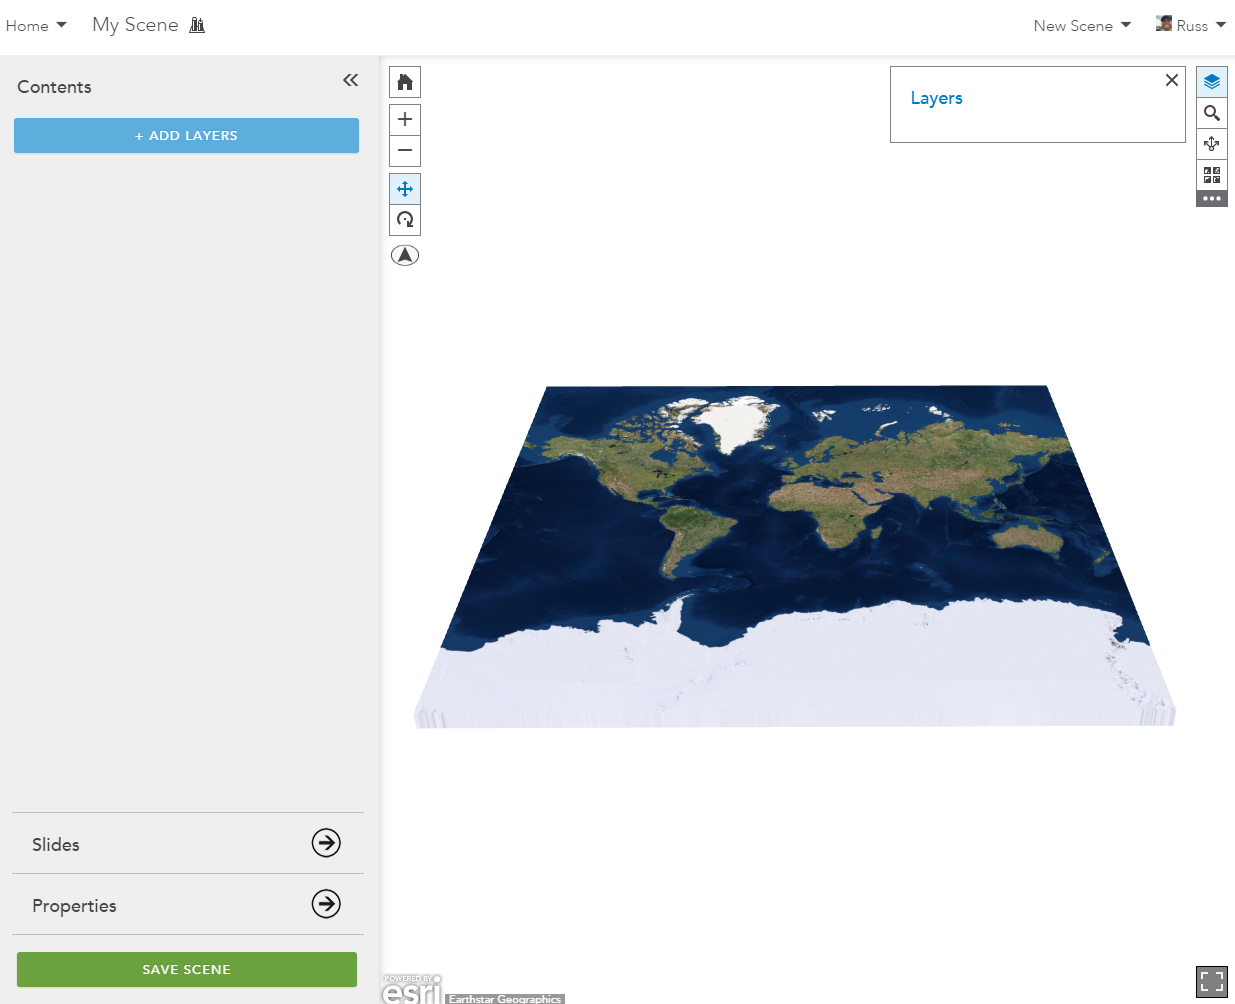Click the Save Scene button
Viewport: 1235px width, 1004px height.
187,970
